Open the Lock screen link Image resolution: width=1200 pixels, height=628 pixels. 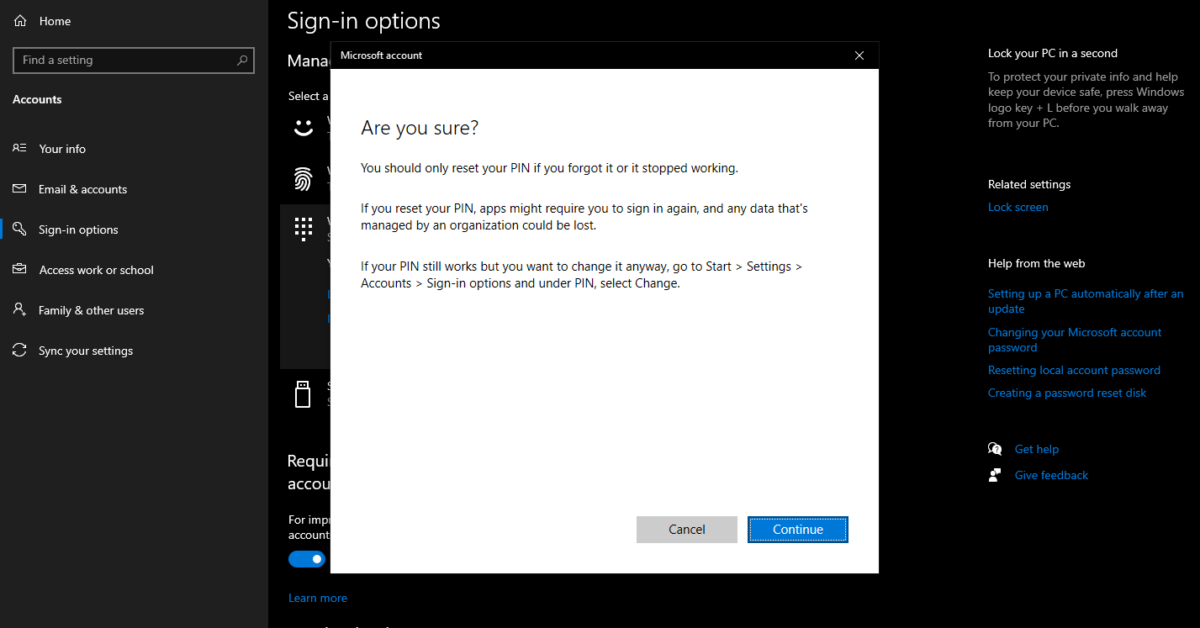1018,206
